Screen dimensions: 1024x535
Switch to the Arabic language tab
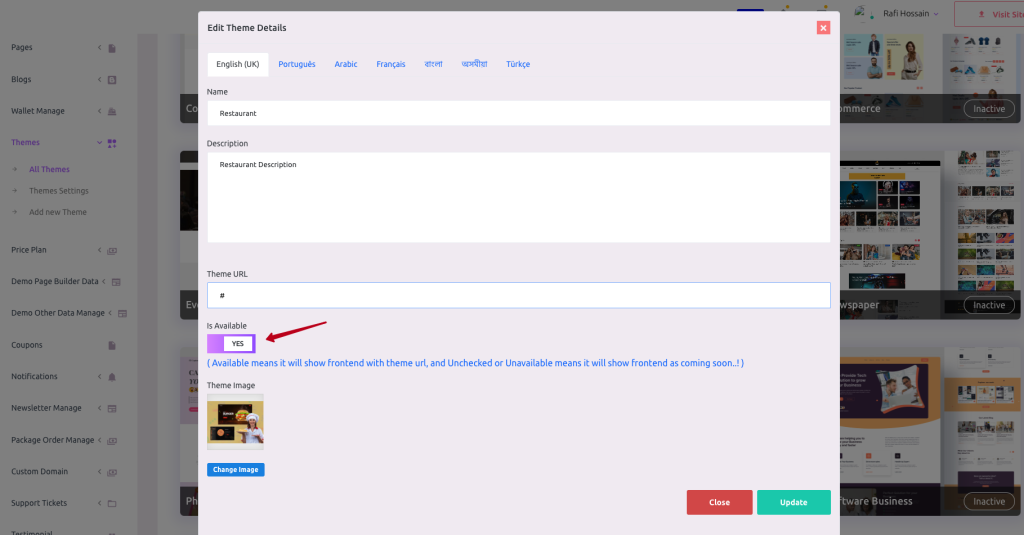click(345, 64)
